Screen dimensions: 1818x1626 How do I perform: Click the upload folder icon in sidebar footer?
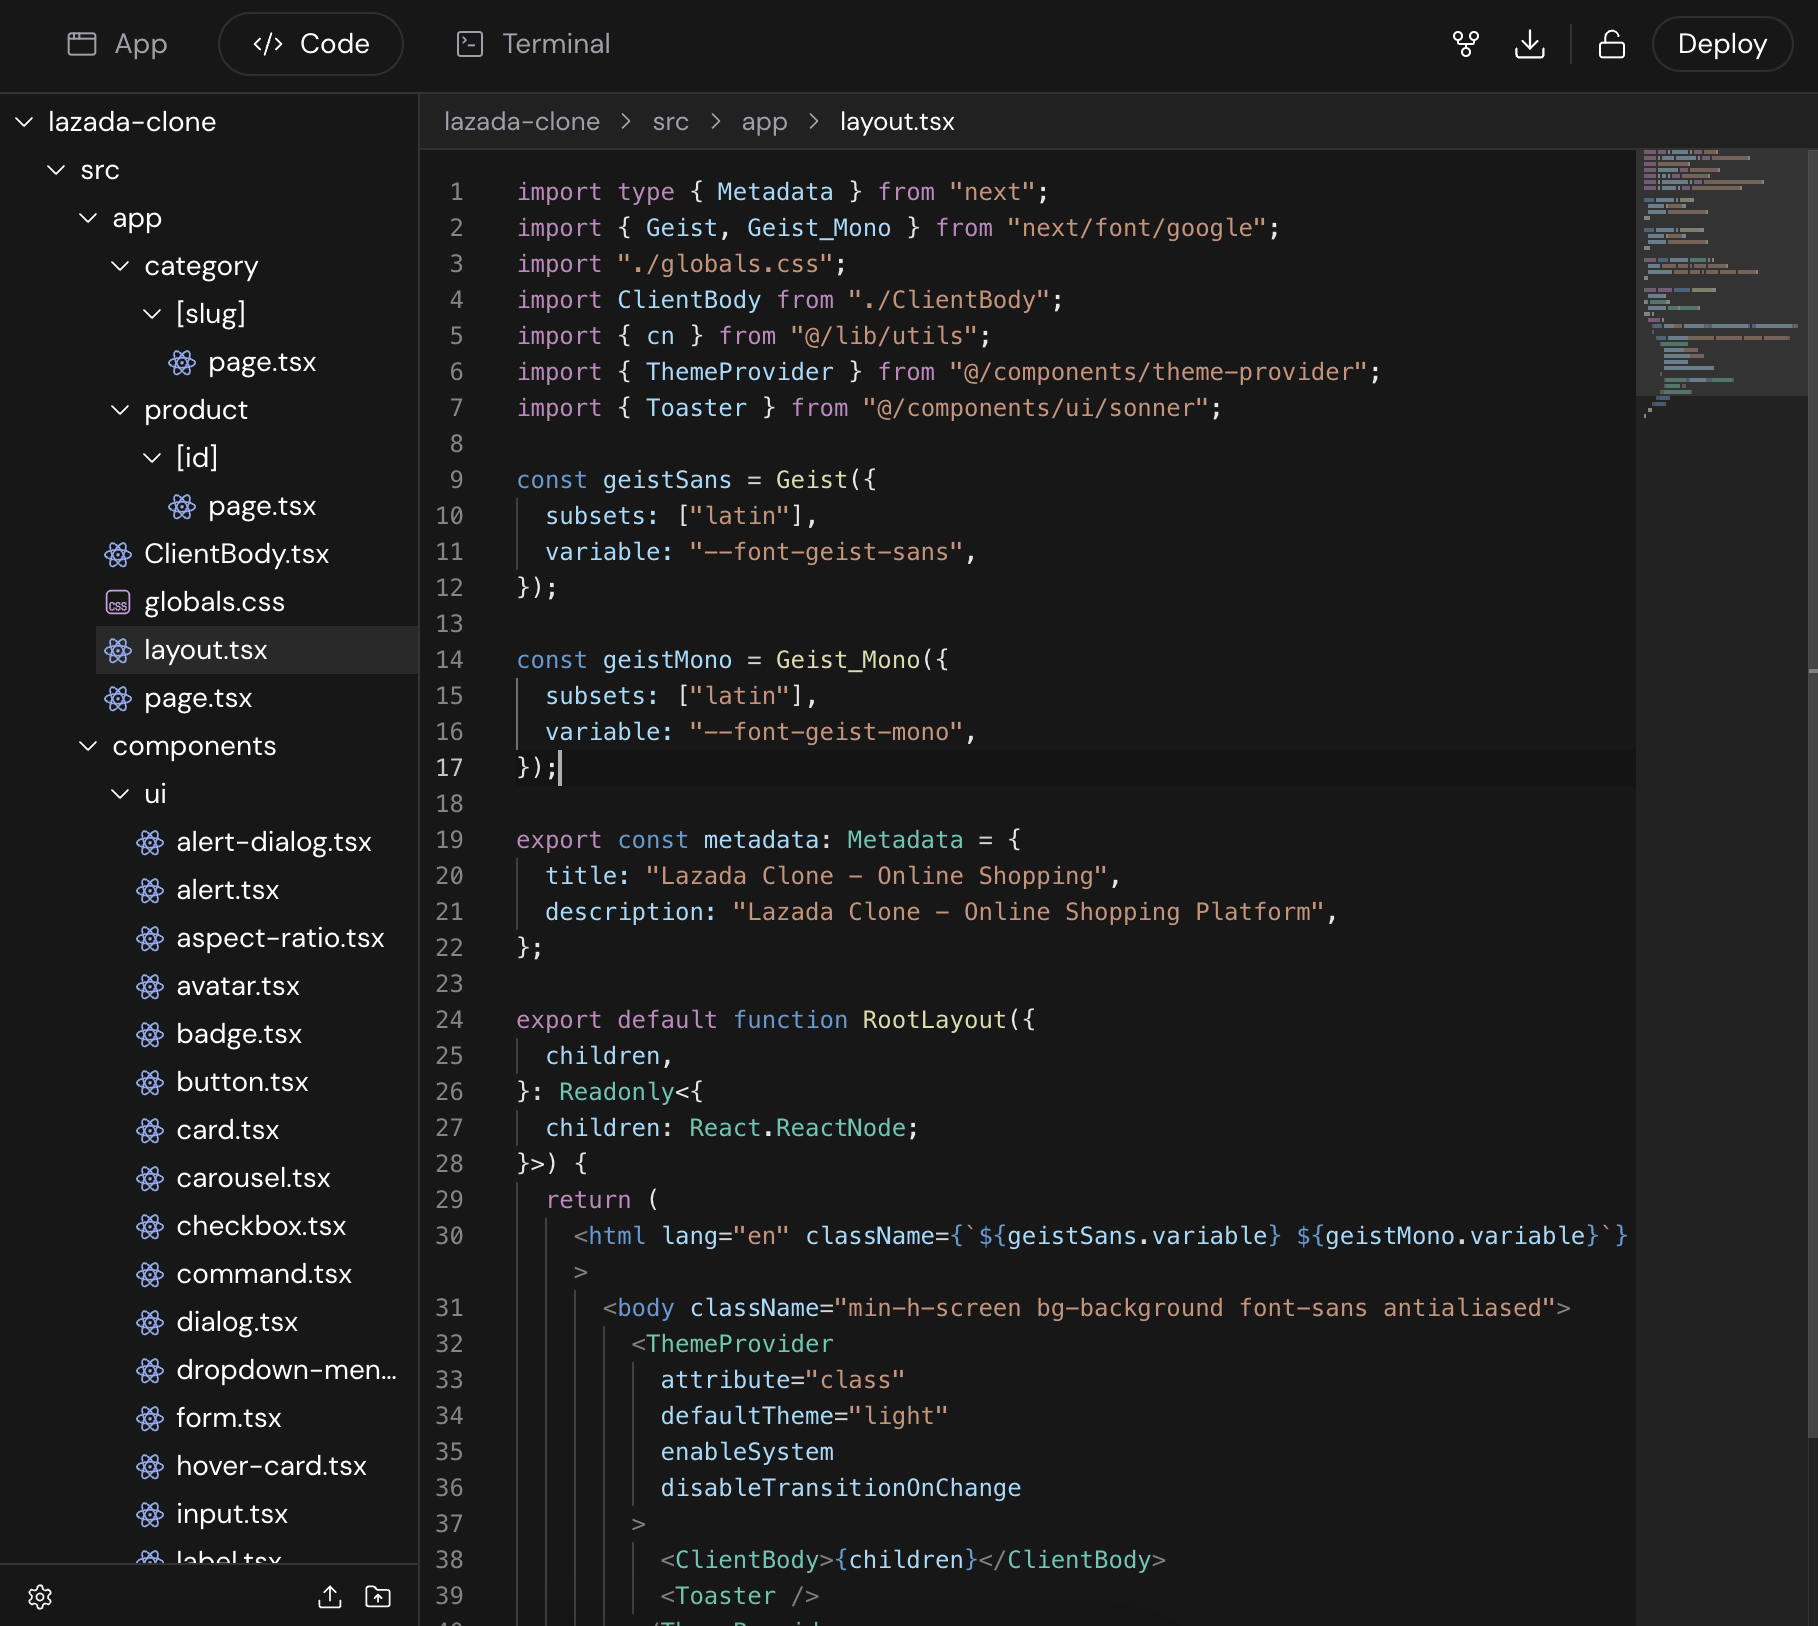click(x=377, y=1597)
